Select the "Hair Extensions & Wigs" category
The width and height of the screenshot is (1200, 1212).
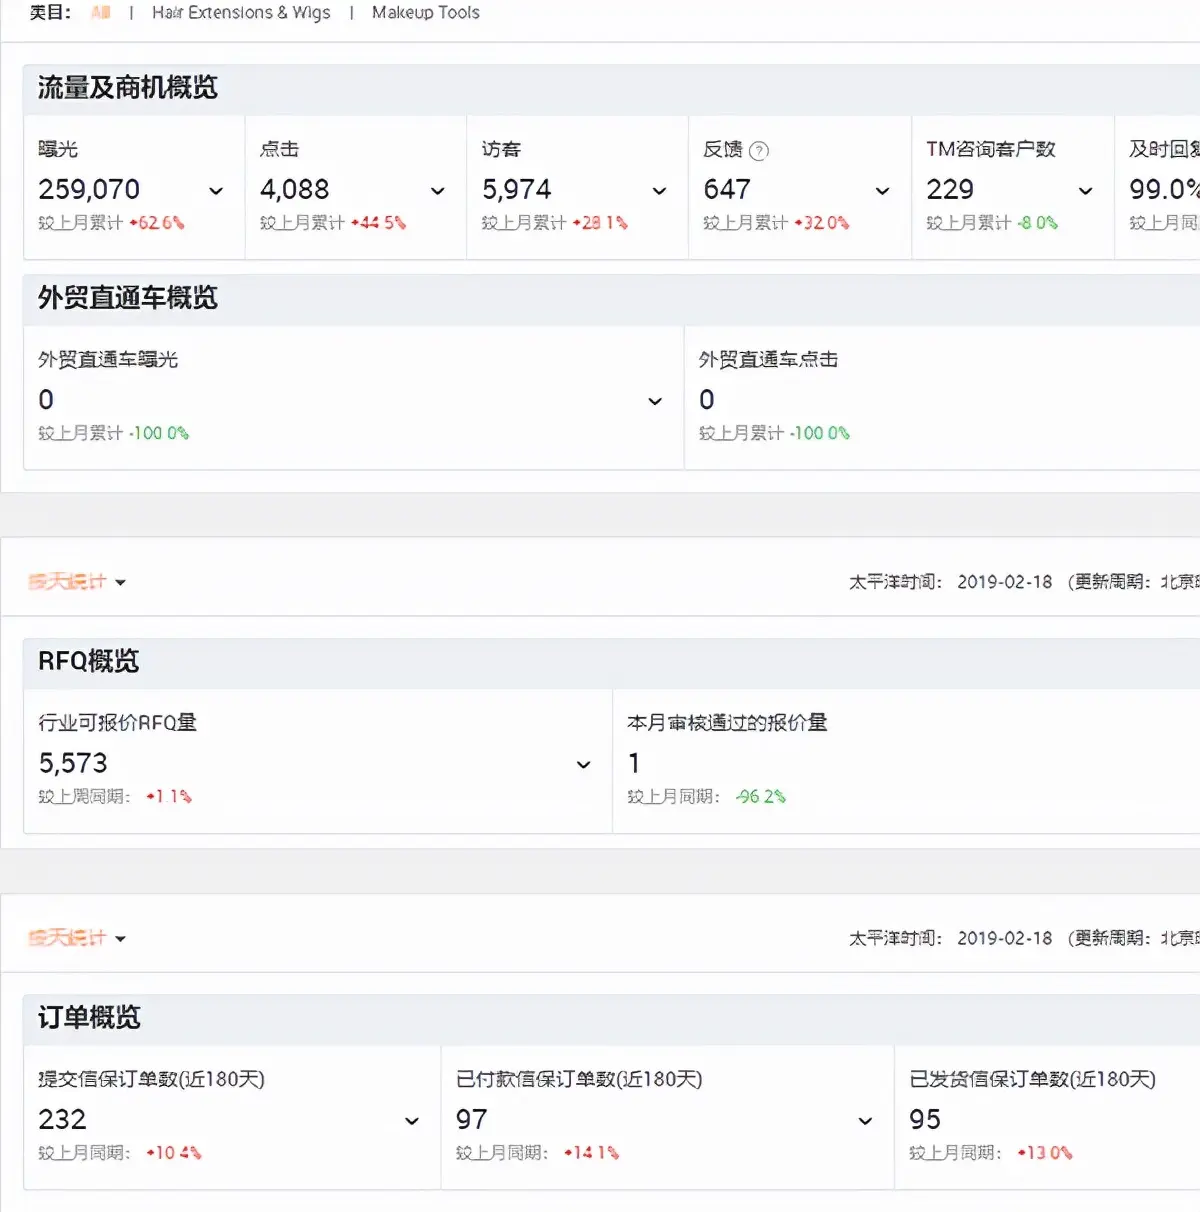(242, 13)
